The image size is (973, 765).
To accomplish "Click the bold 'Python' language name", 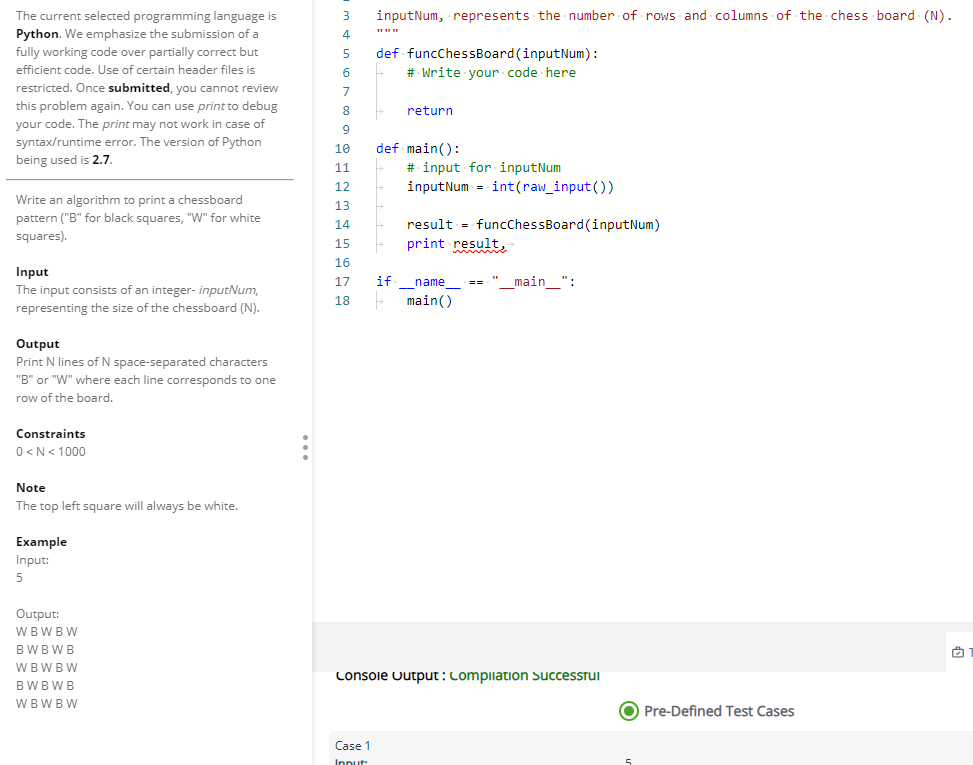I will tap(37, 34).
